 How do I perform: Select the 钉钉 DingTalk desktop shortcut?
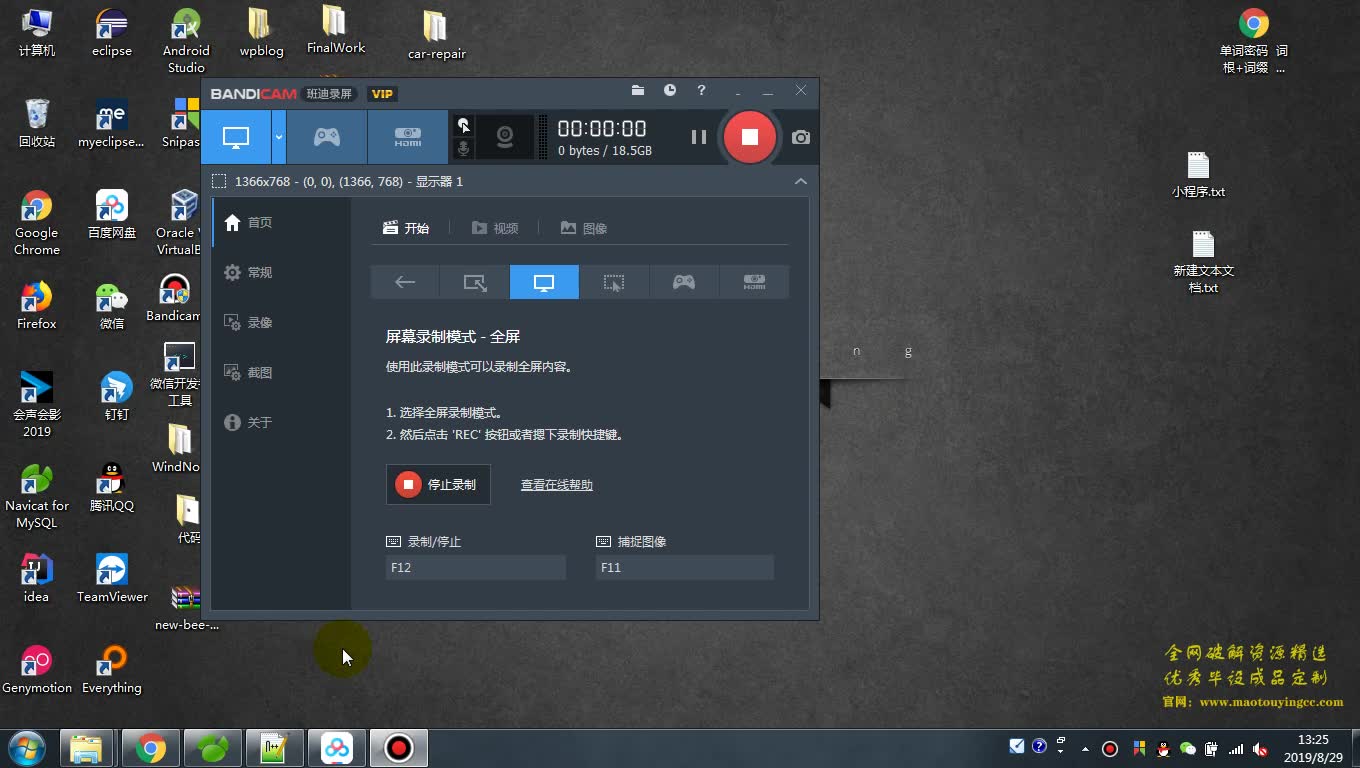click(x=117, y=396)
